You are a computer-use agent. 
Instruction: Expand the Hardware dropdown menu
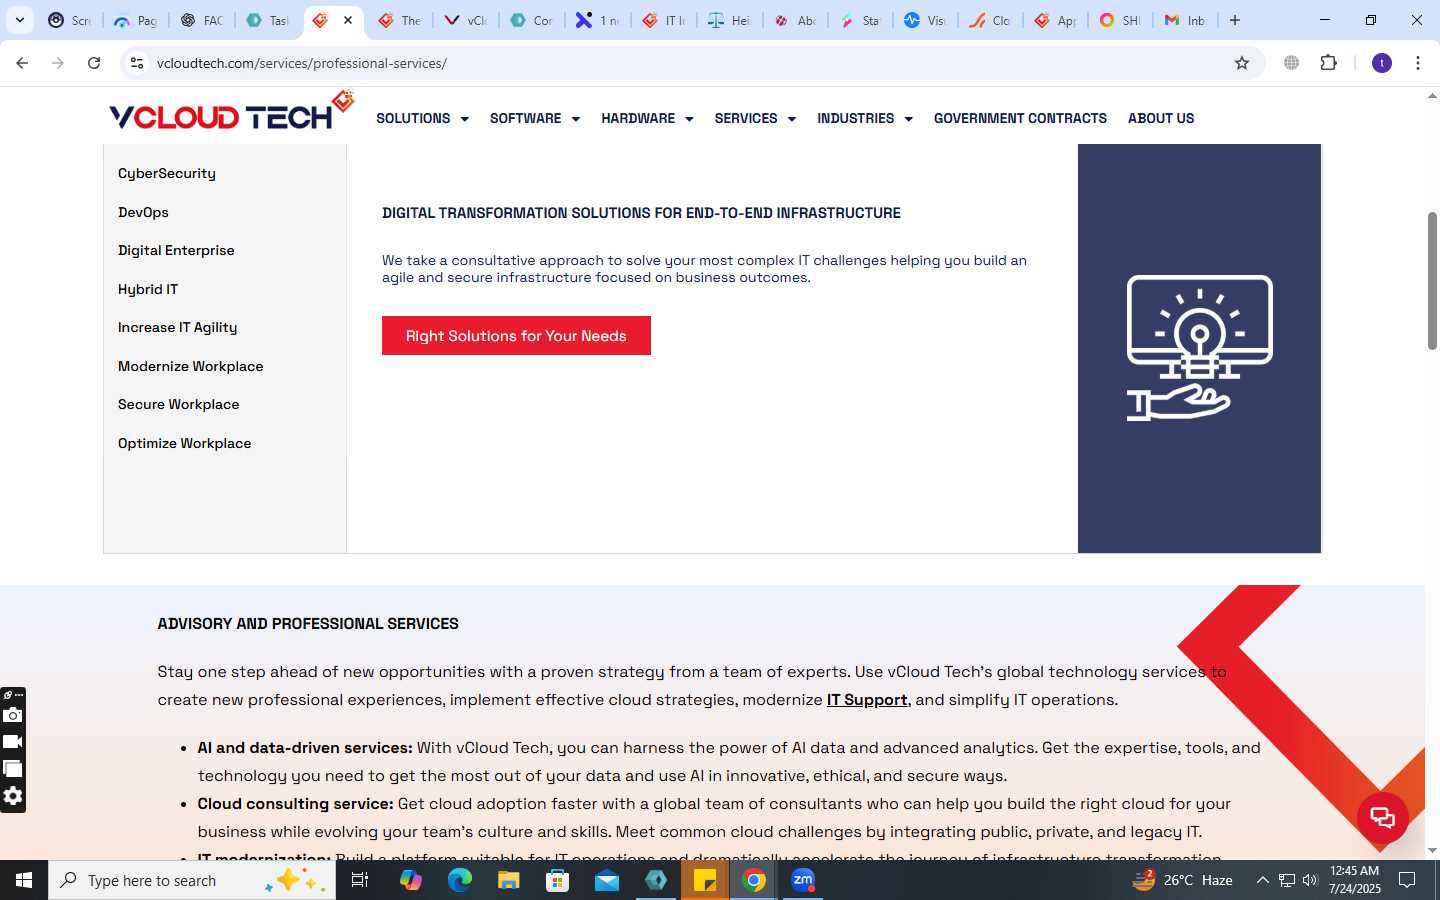647,118
